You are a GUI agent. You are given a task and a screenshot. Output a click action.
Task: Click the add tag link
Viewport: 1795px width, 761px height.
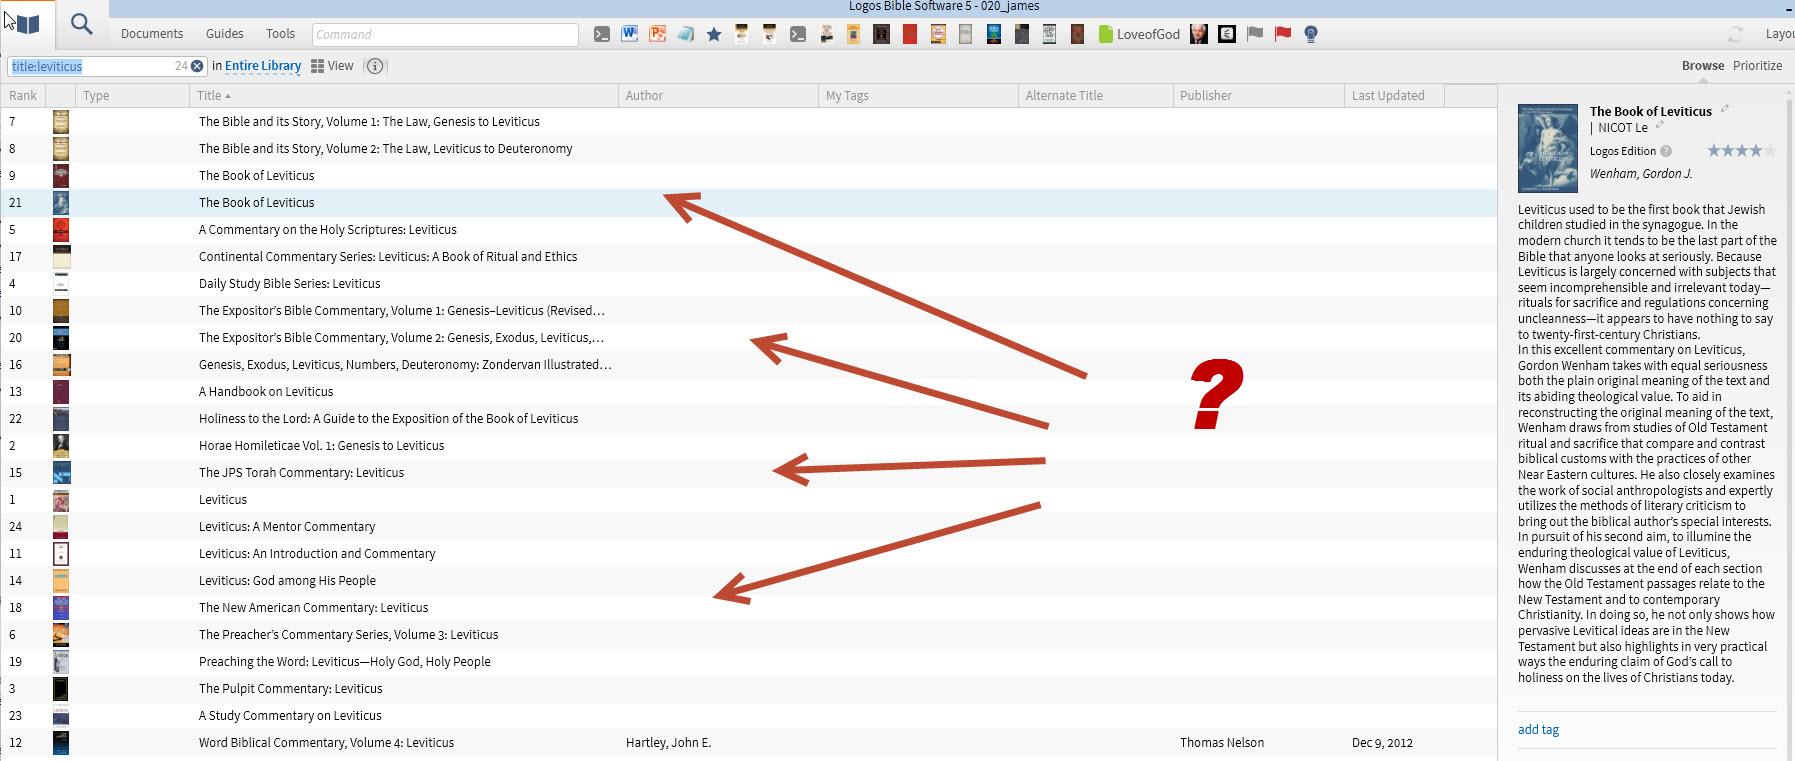[x=1538, y=730]
